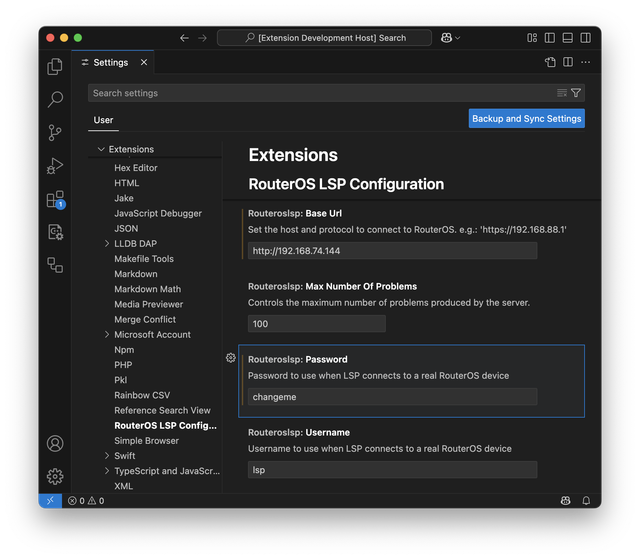This screenshot has width=640, height=559.
Task: Select the User settings tab
Action: coord(103,120)
